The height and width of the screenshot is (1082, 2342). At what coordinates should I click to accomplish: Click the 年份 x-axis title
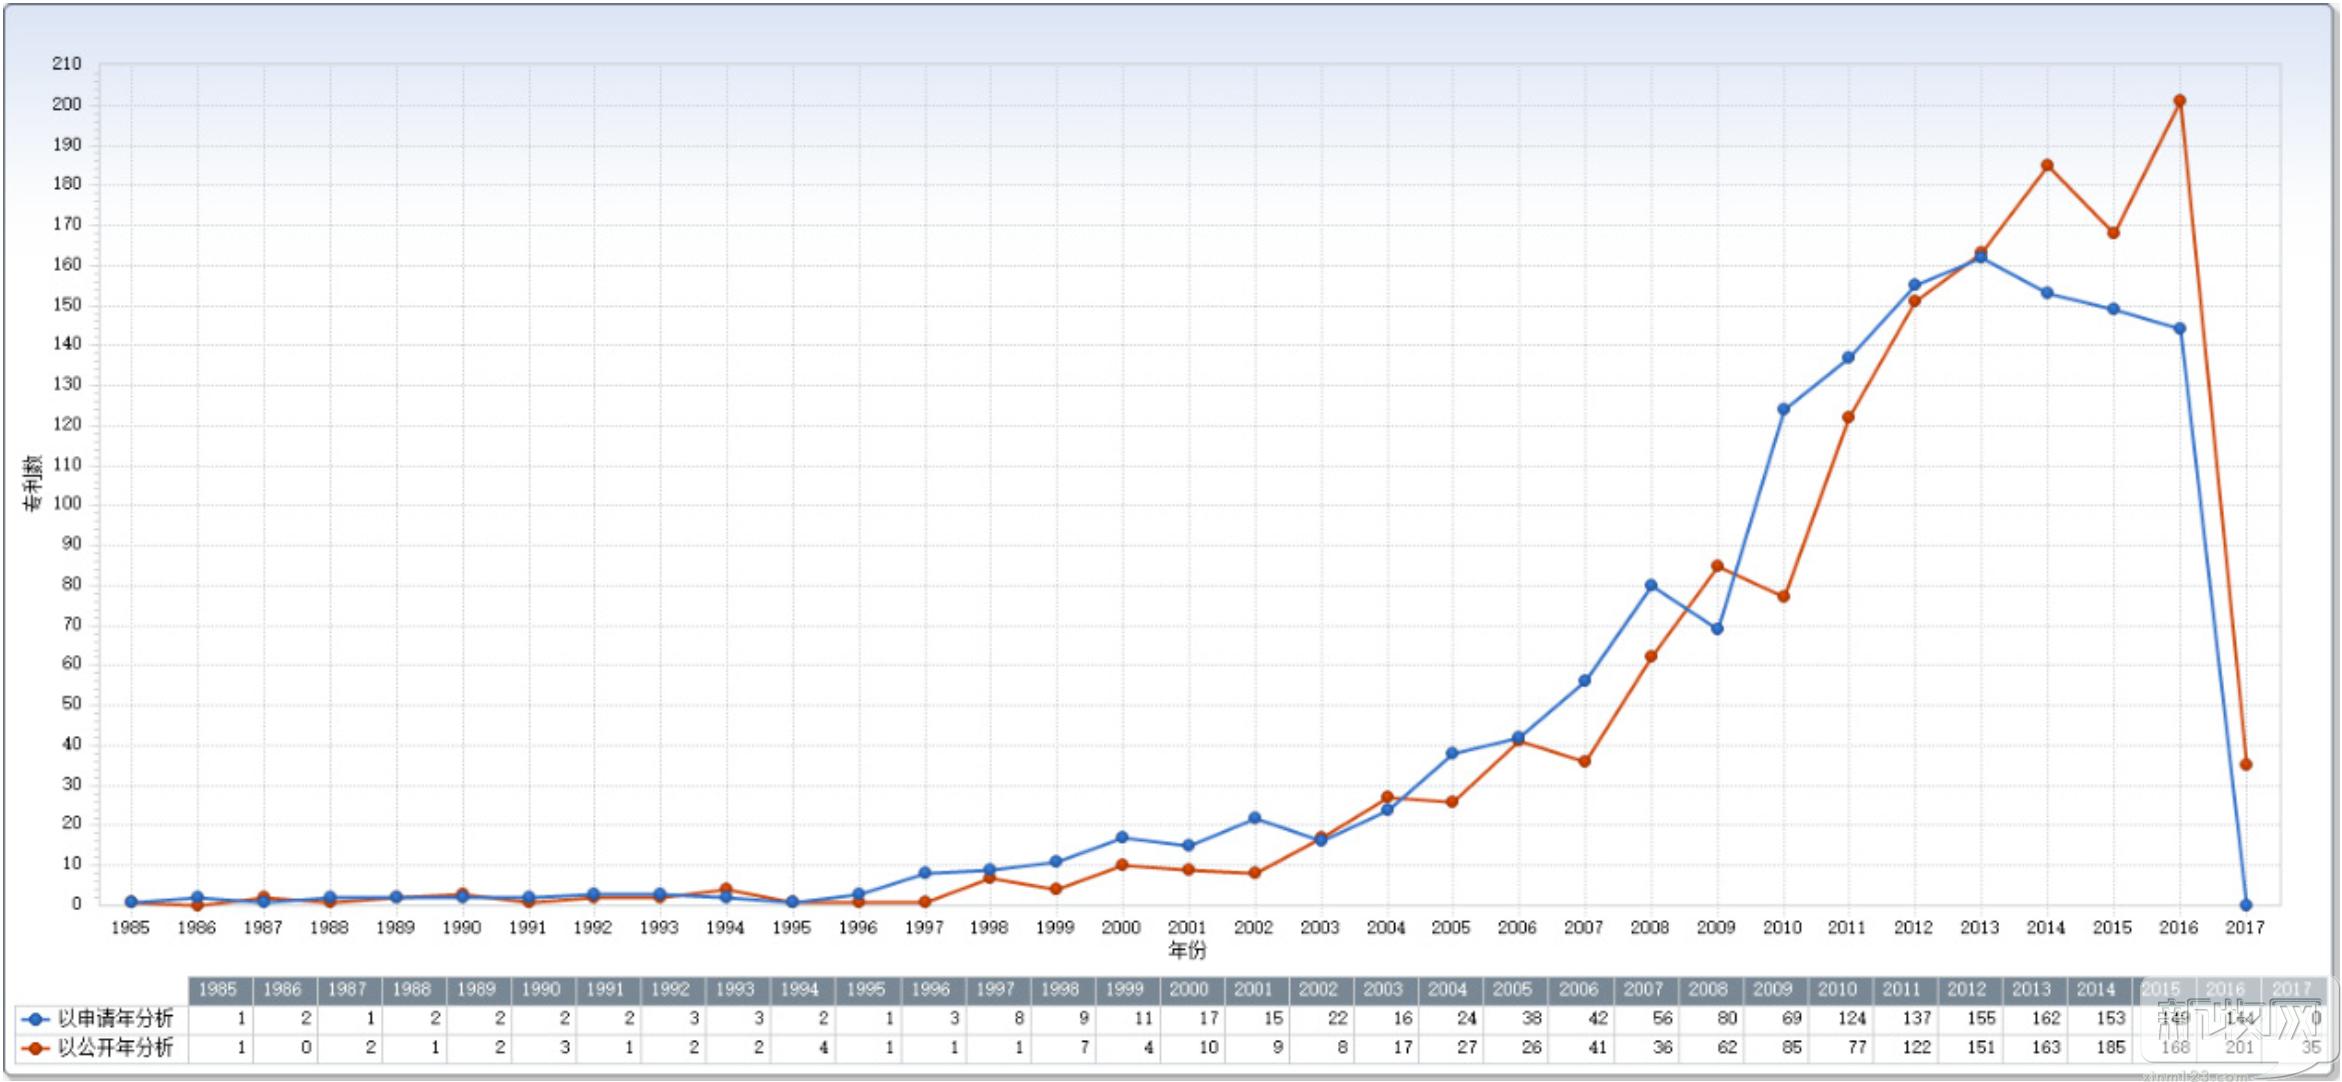point(1187,950)
